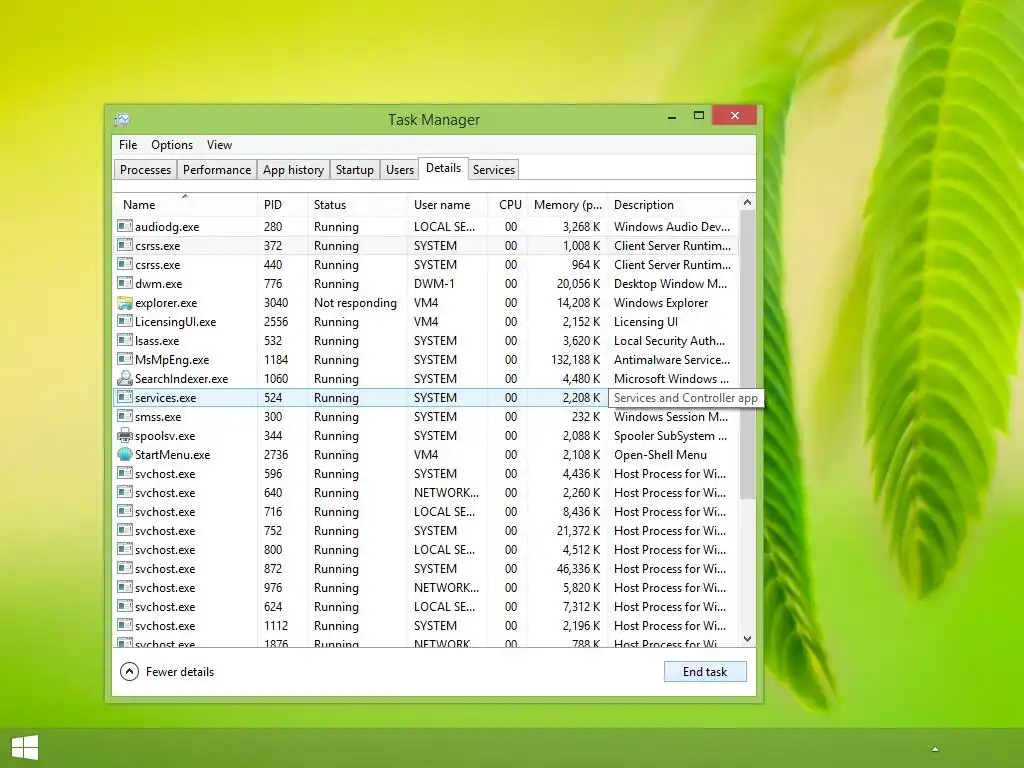This screenshot has height=768, width=1024.
Task: Select csrss.exe row with PID 372
Action: 426,246
